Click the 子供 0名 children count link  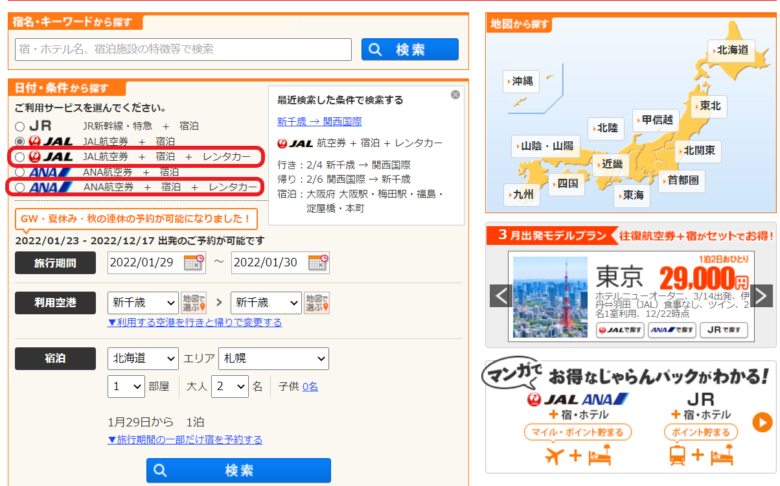coord(310,387)
